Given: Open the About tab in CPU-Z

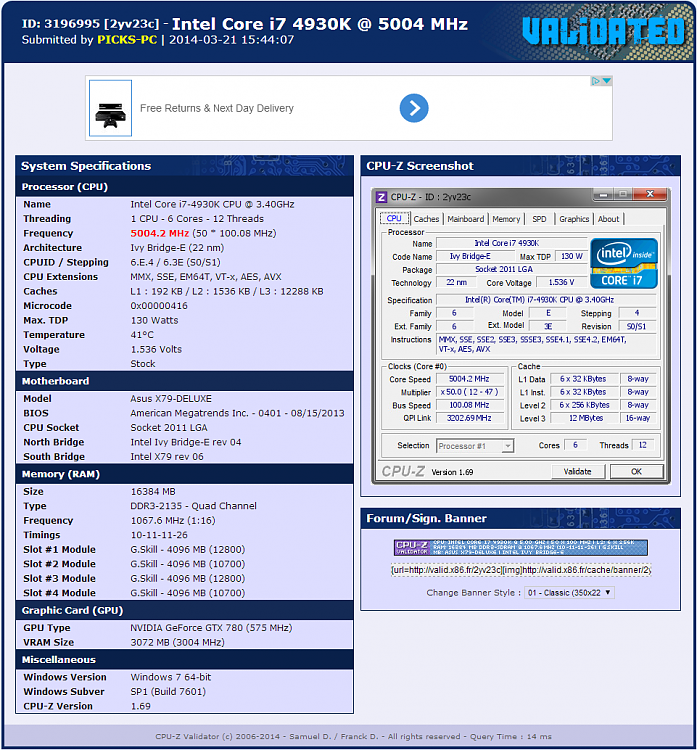Looking at the screenshot, I should pyautogui.click(x=608, y=219).
